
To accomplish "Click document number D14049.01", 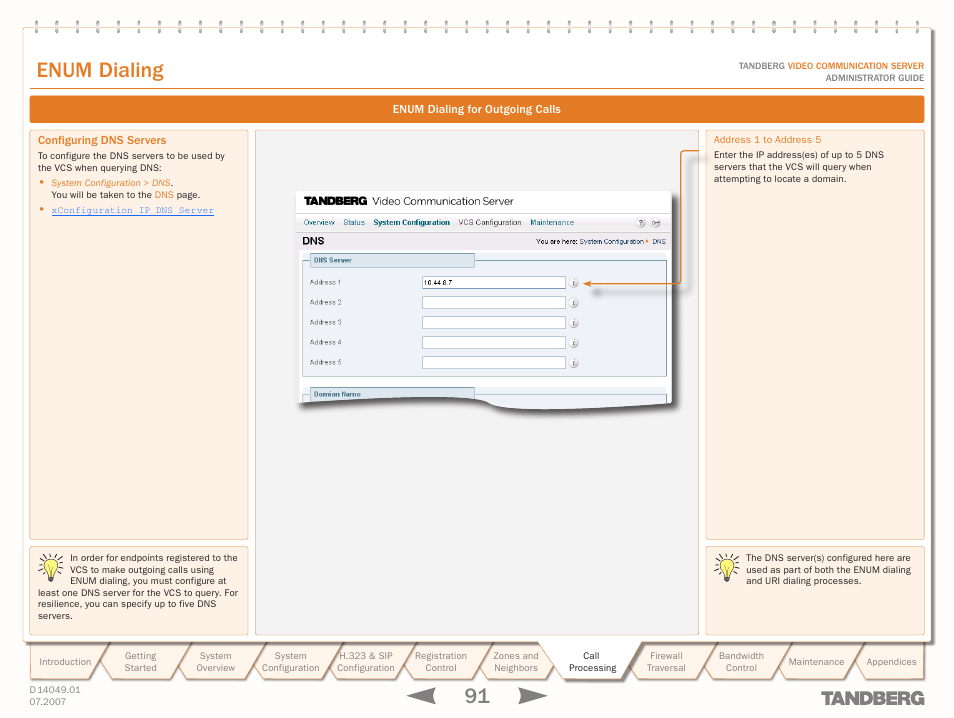I will pos(55,690).
